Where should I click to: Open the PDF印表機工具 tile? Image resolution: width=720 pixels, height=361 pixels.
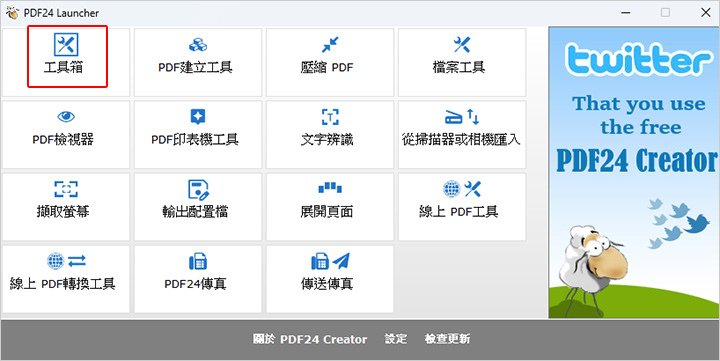[x=198, y=135]
